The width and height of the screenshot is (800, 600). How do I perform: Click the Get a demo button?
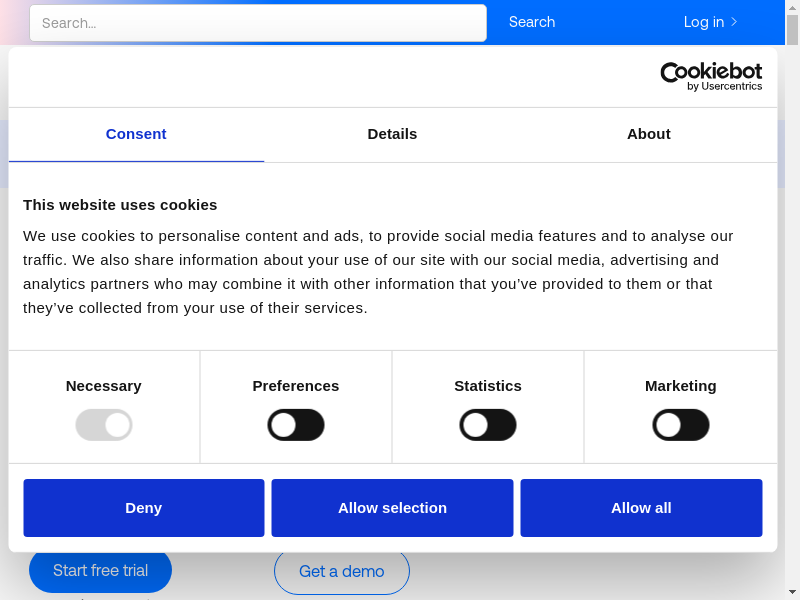(341, 572)
